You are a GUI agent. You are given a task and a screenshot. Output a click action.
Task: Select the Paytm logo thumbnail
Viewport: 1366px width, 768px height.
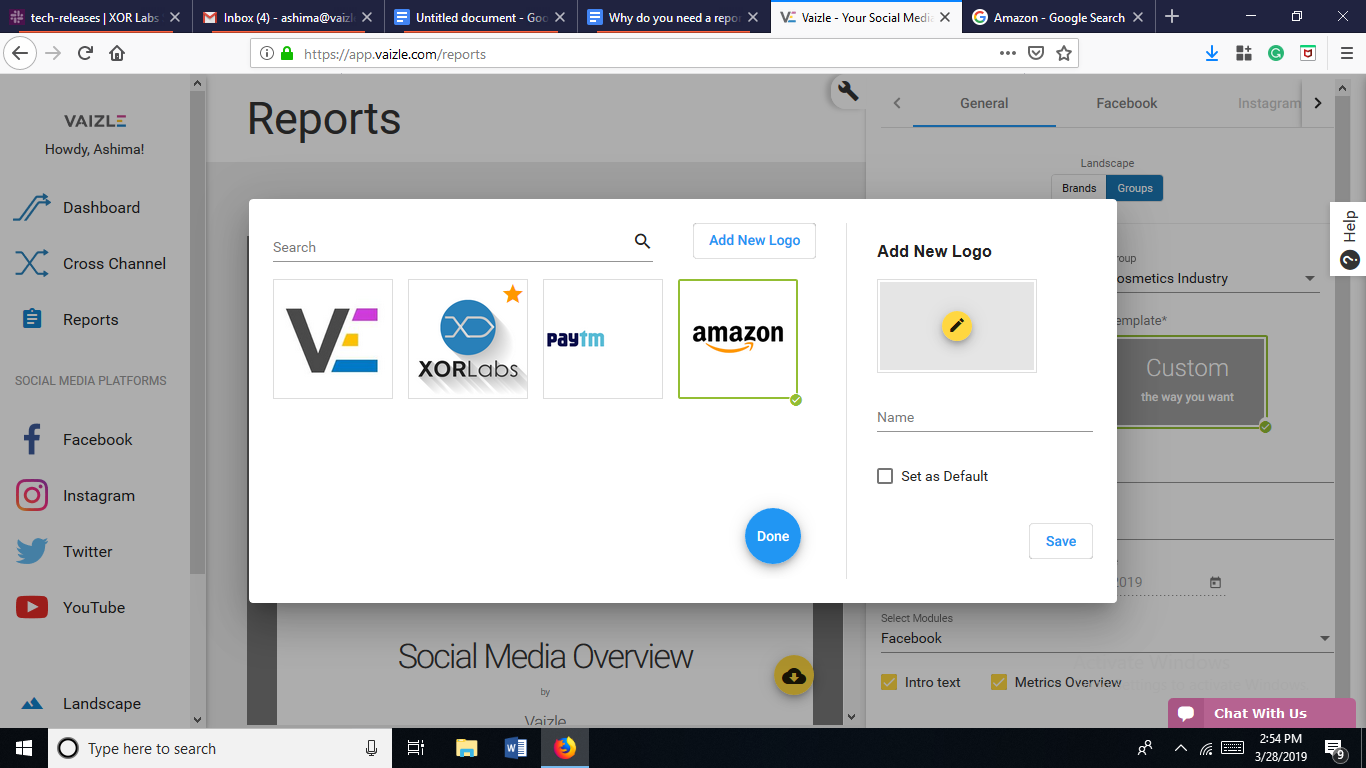(x=603, y=339)
